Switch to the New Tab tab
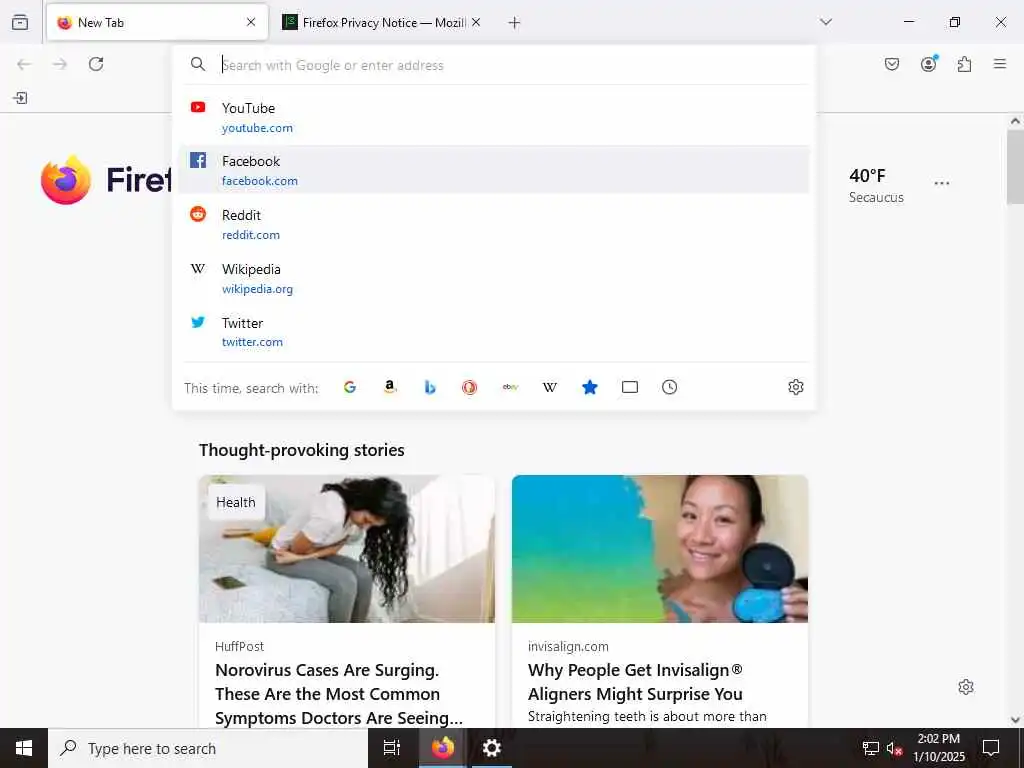Viewport: 1024px width, 768px height. (157, 22)
